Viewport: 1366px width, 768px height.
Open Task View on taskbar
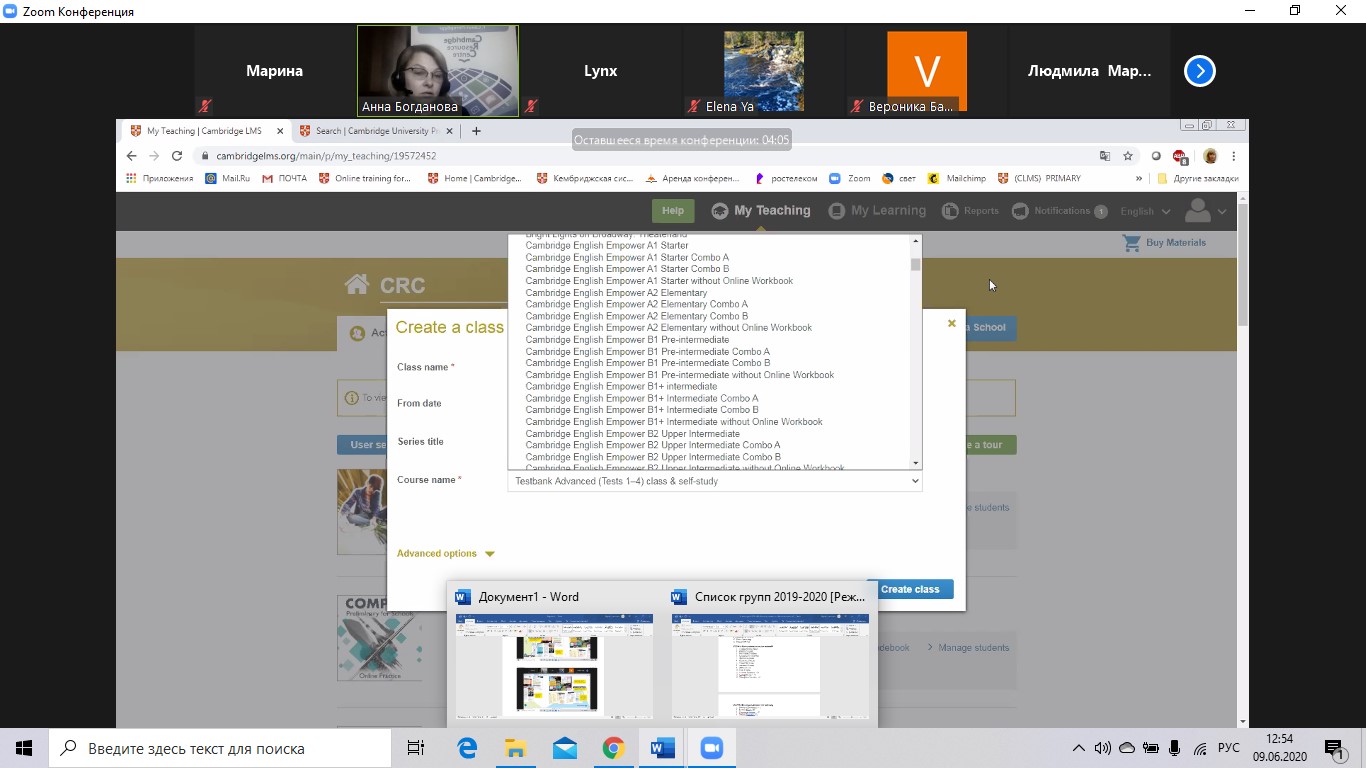(416, 748)
